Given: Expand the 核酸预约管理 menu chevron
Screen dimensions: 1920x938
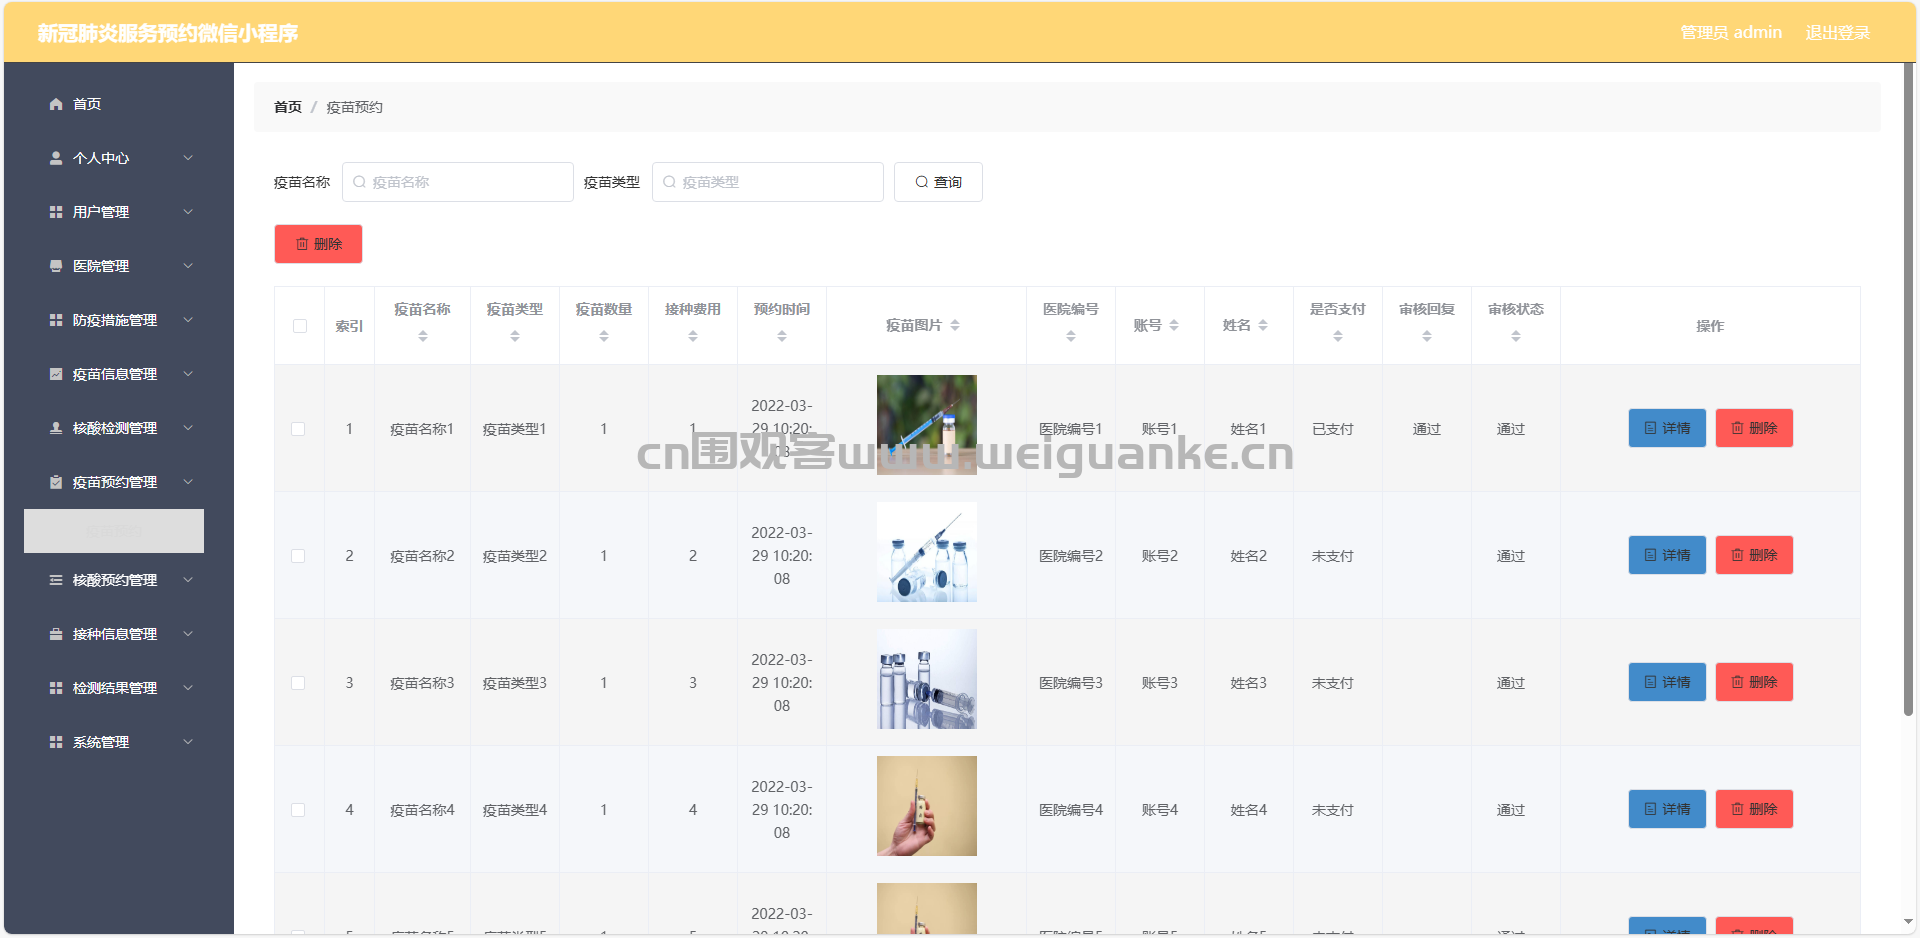Looking at the screenshot, I should tap(188, 580).
